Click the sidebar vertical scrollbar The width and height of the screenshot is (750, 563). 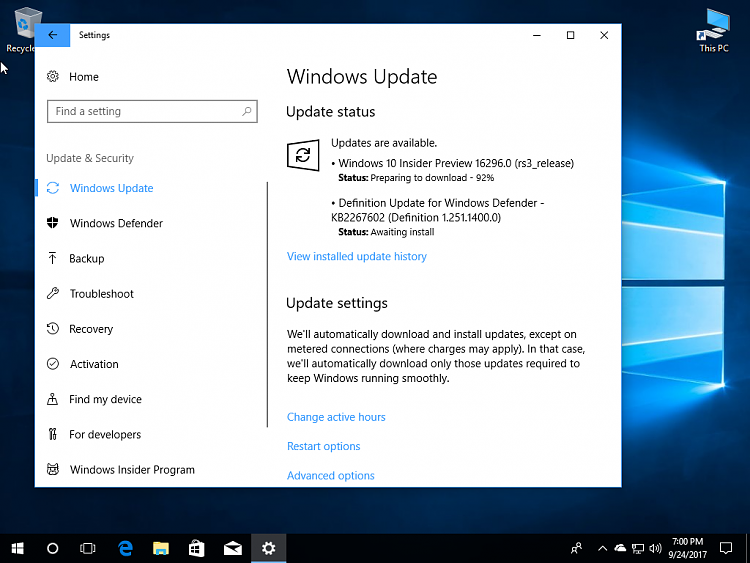pyautogui.click(x=267, y=304)
